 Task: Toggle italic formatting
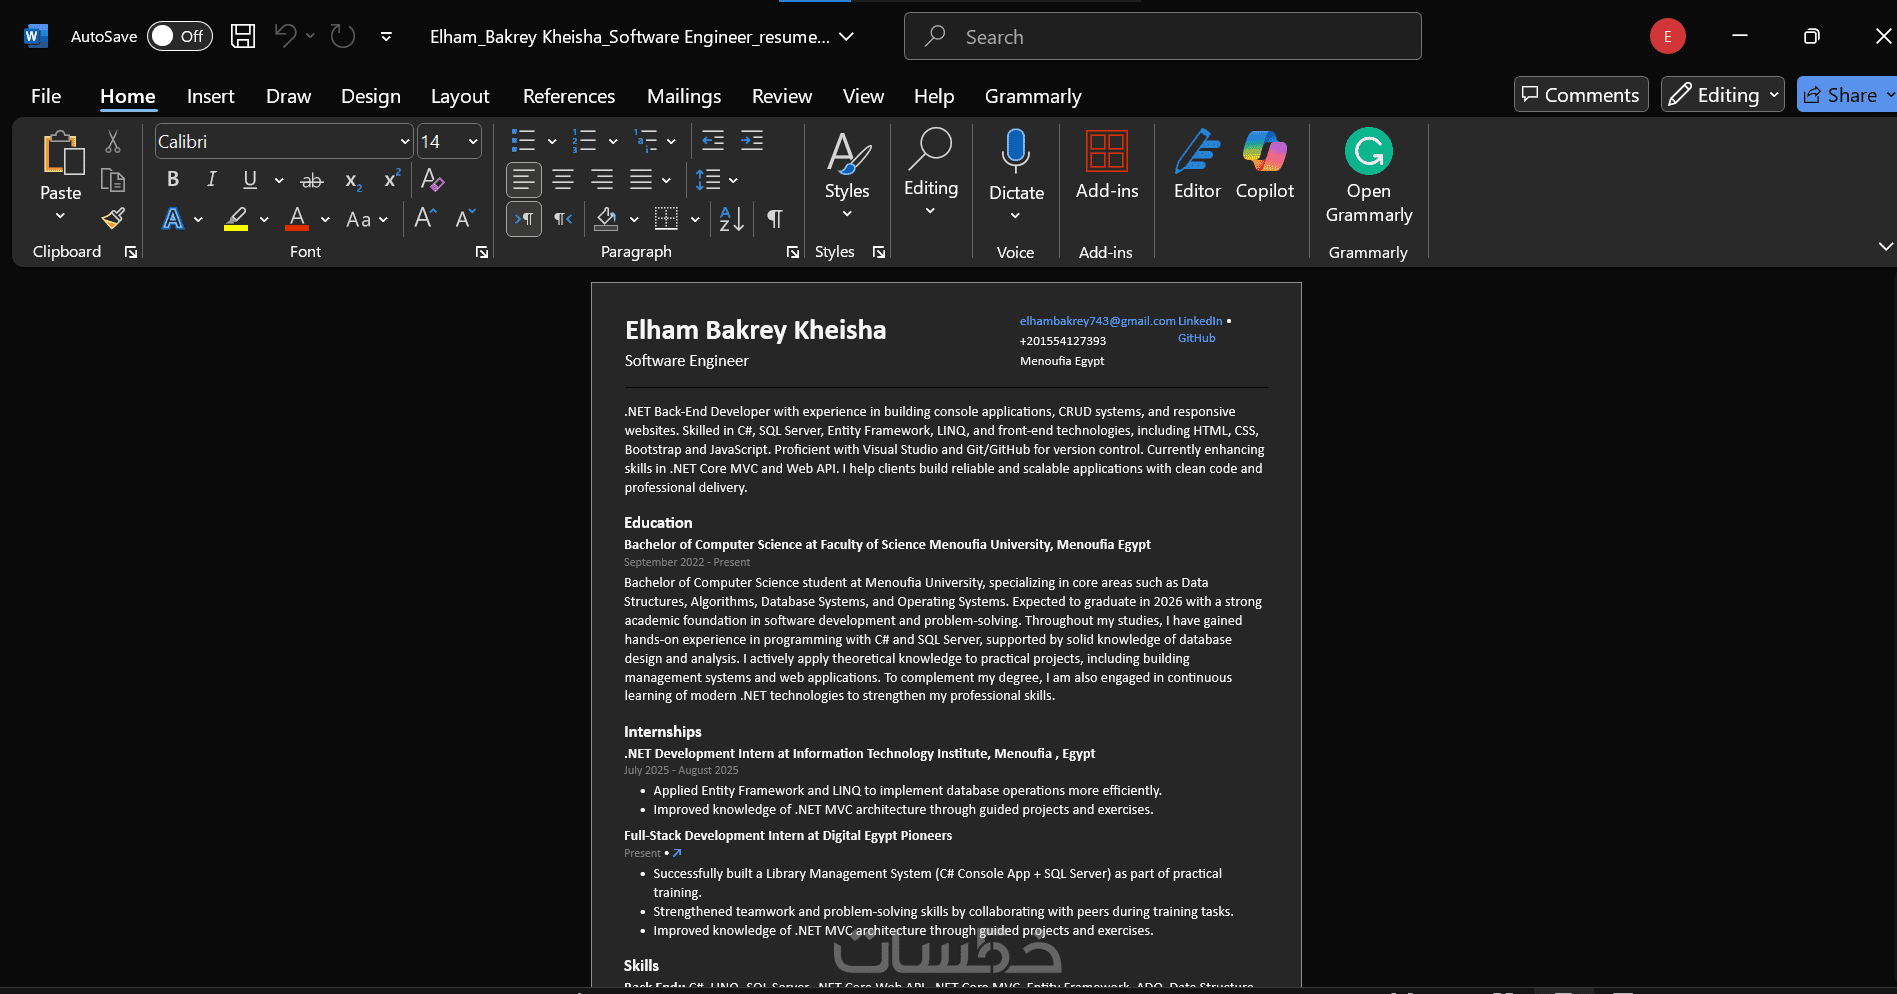[211, 180]
